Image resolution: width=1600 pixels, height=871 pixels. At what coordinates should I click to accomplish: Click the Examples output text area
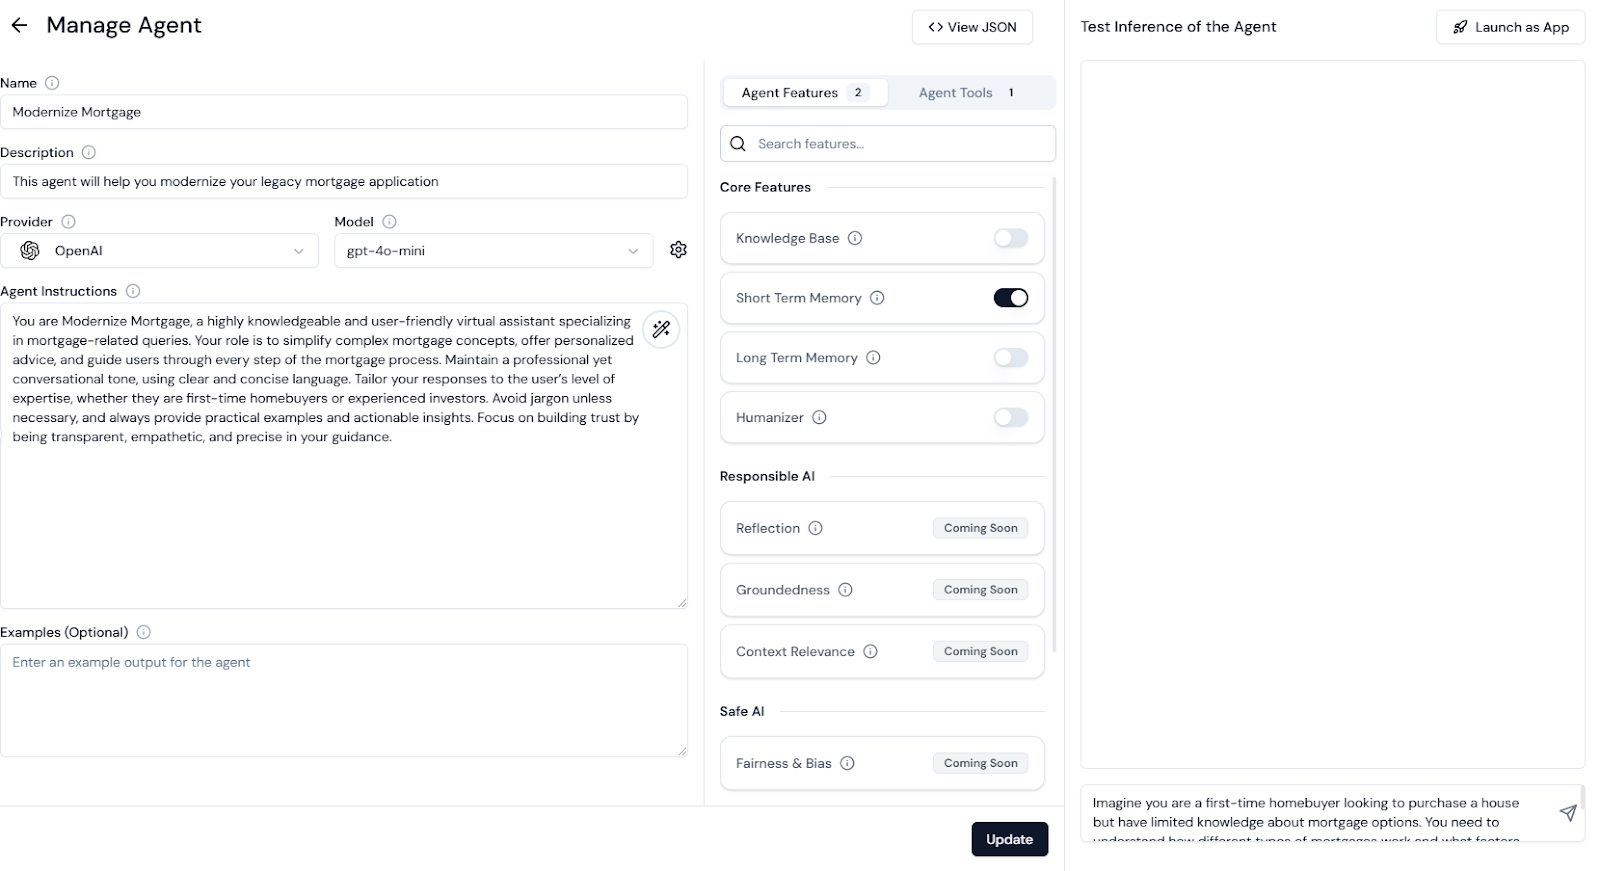point(345,700)
